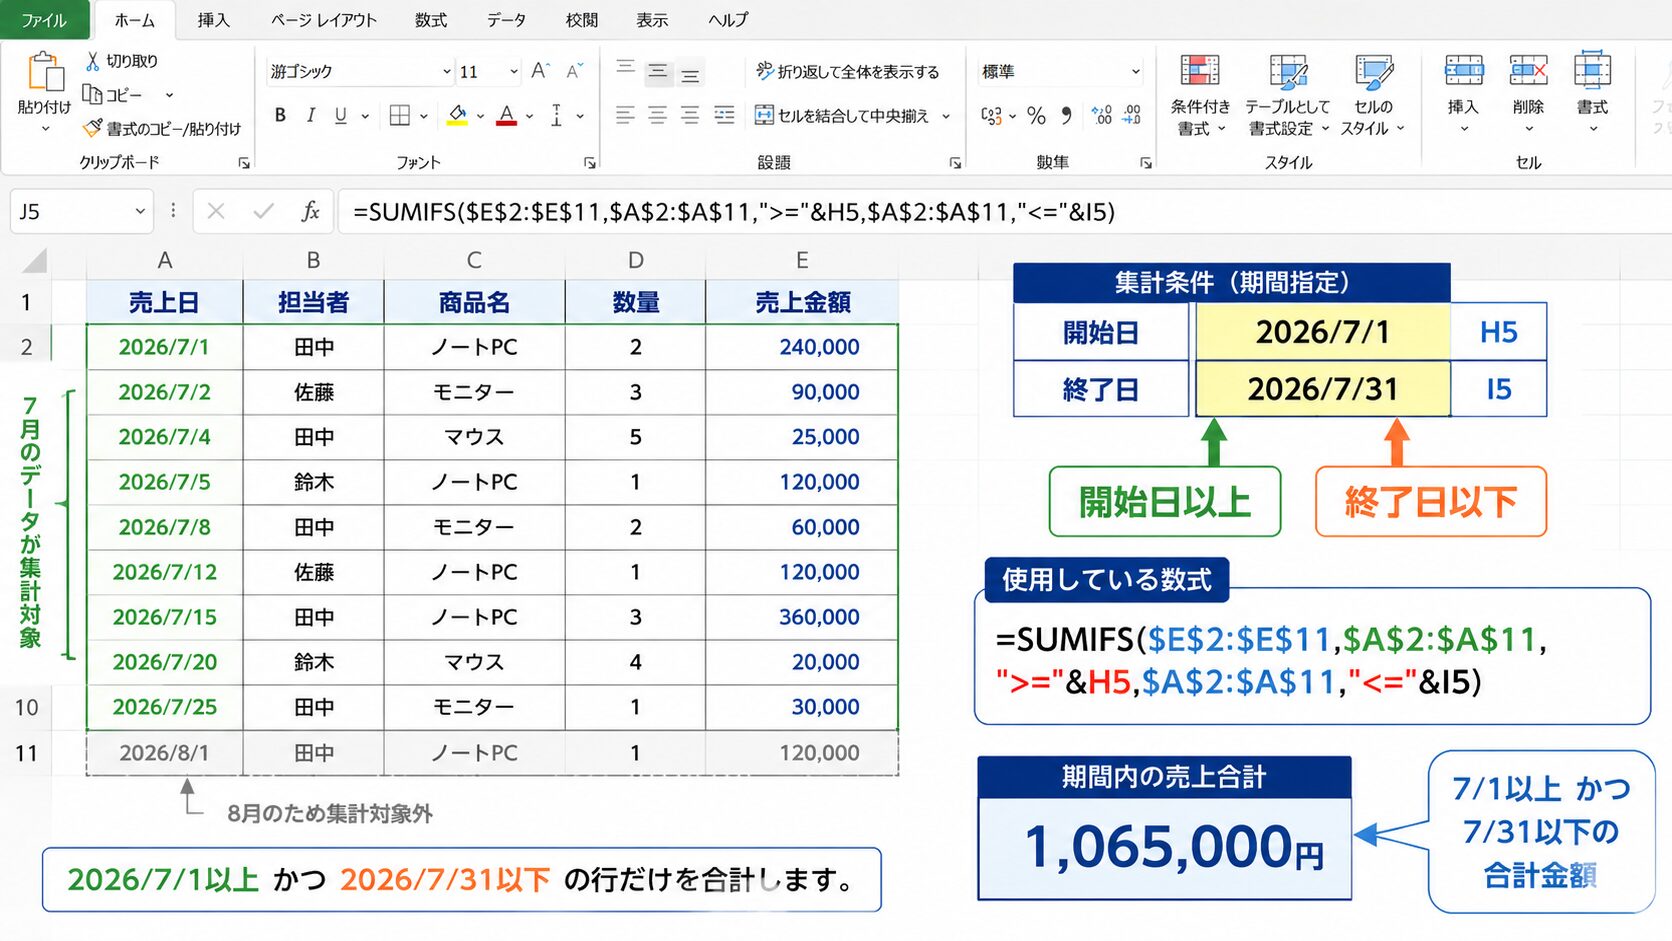
Task: Align cell text left
Action: tap(626, 116)
